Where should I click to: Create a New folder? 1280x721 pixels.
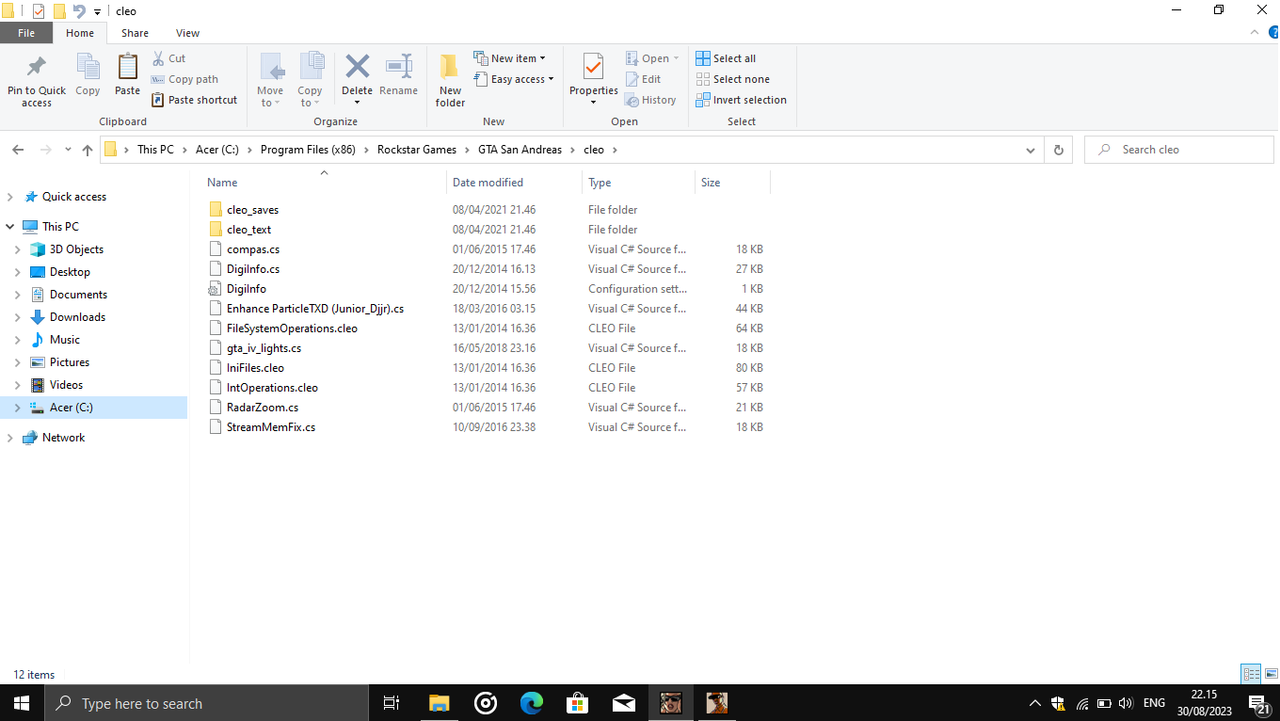[x=450, y=80]
